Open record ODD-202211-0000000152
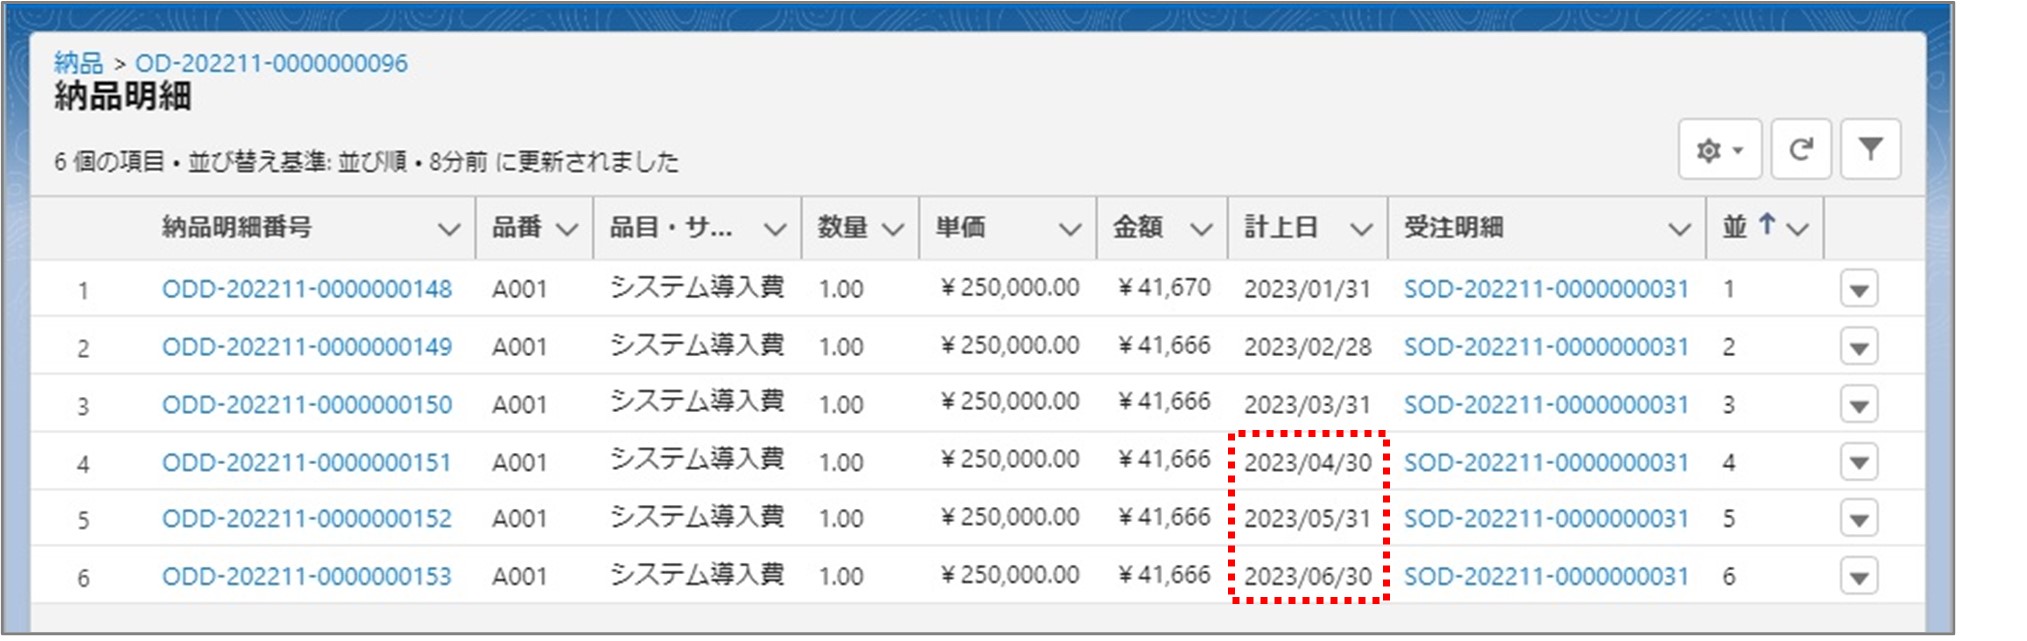Image resolution: width=2027 pixels, height=641 pixels. click(x=307, y=519)
